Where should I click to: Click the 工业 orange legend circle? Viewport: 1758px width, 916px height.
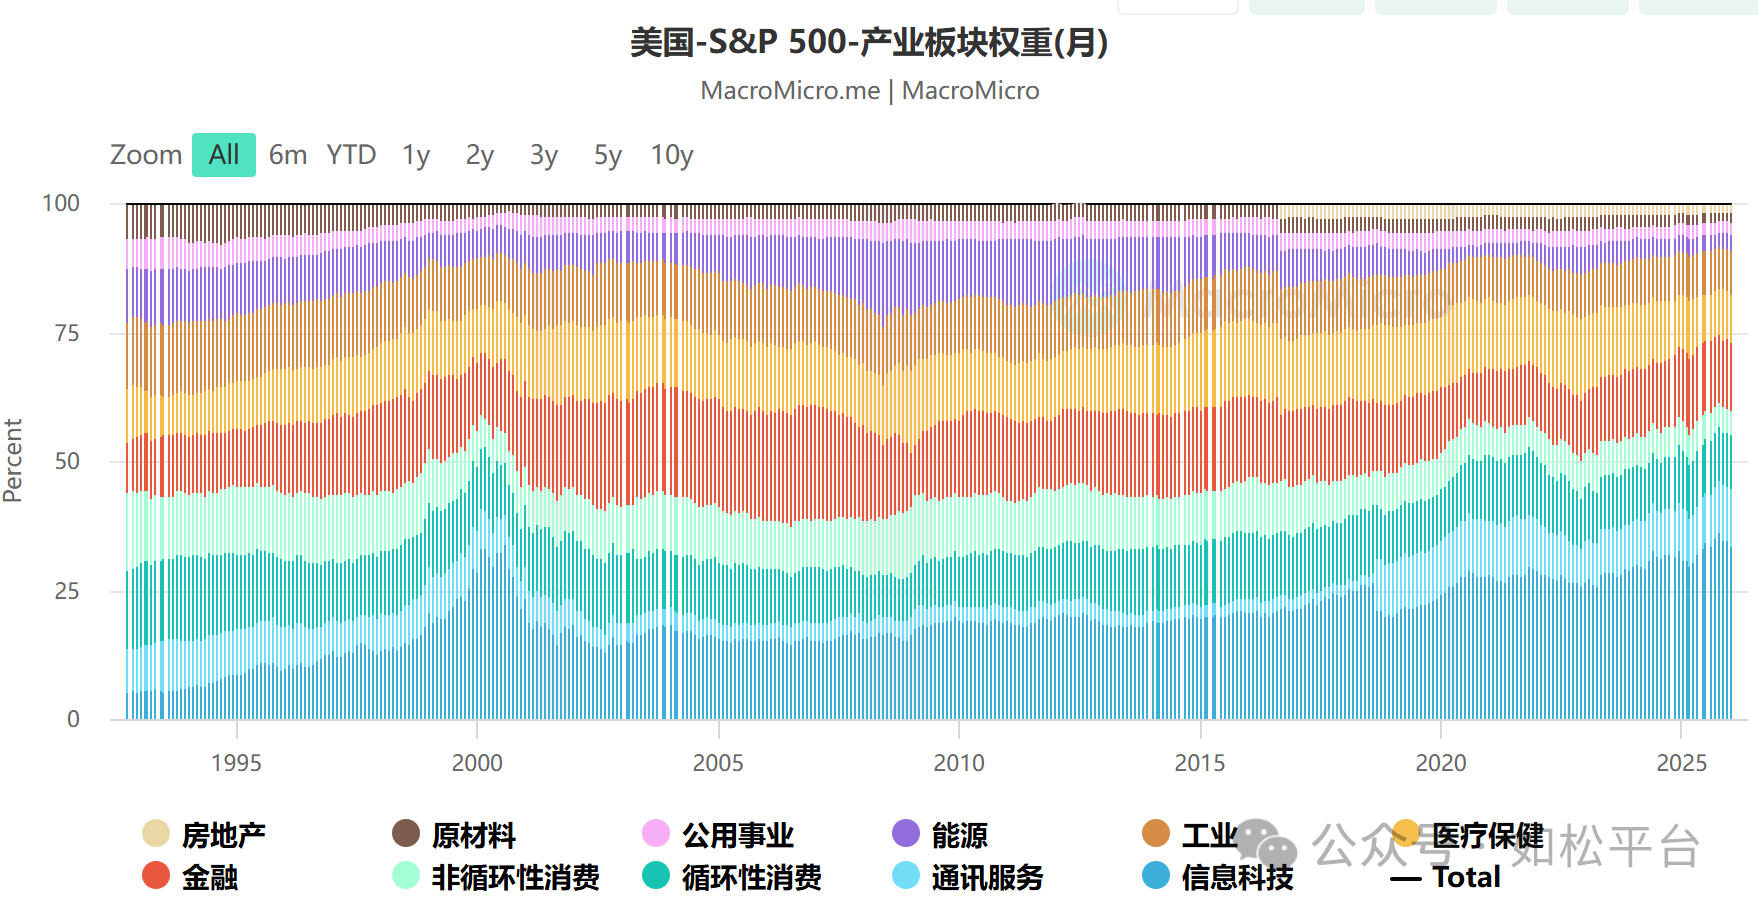tap(1156, 834)
